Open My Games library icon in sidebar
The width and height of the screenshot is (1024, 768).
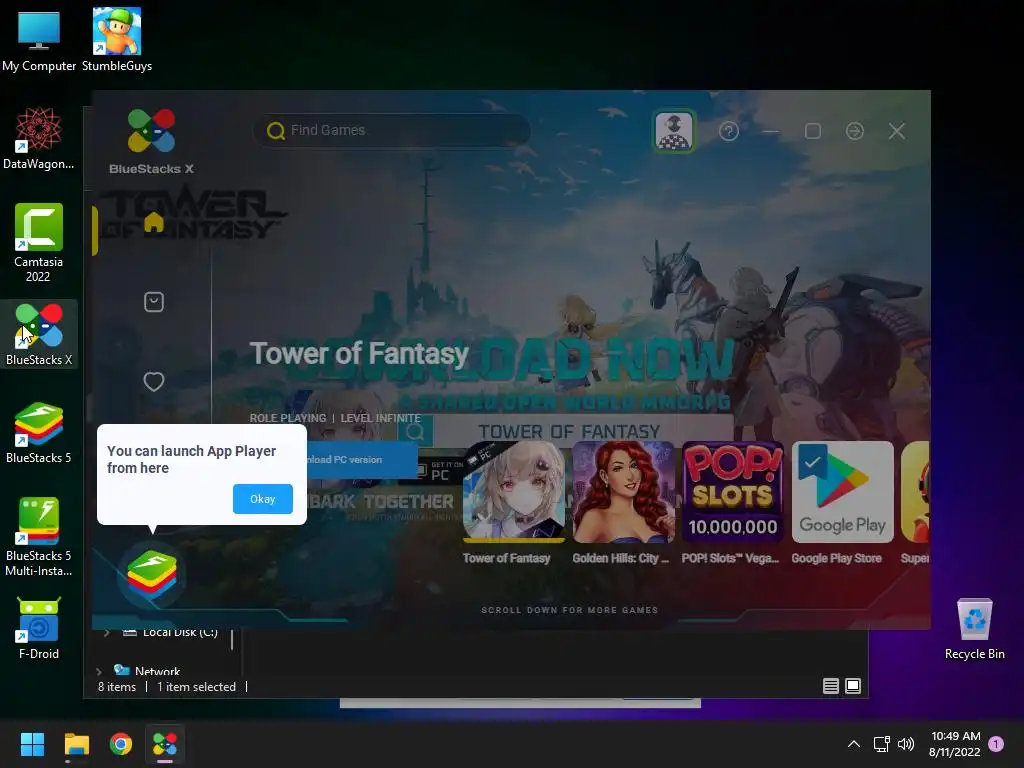click(153, 302)
